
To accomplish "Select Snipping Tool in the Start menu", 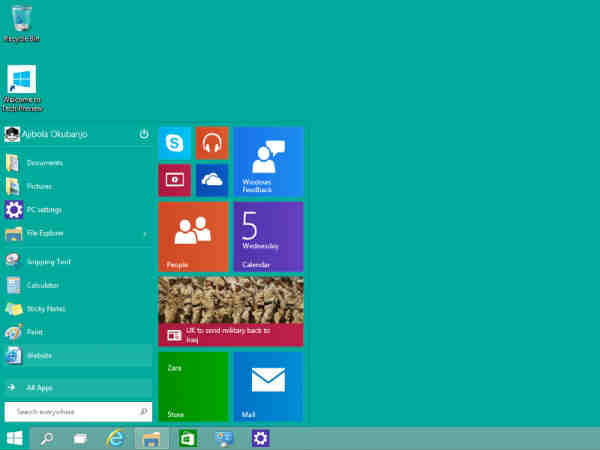I will tap(47, 261).
